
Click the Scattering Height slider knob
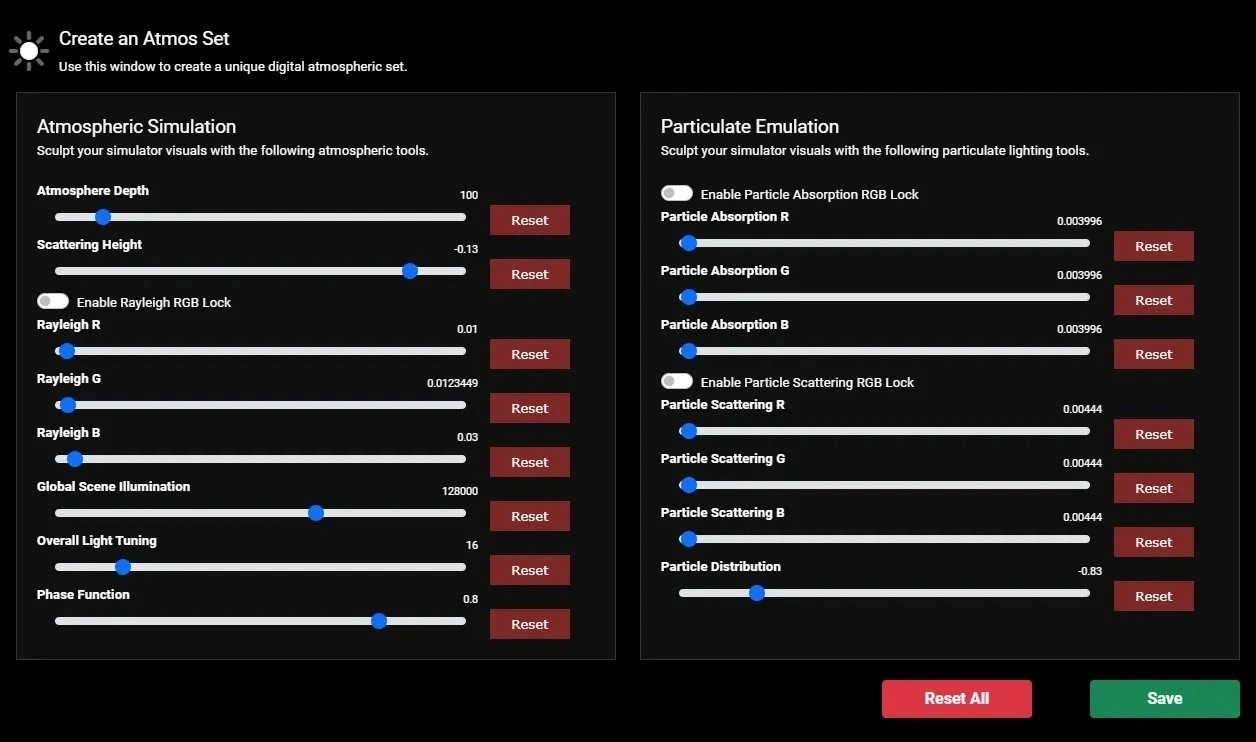coord(409,271)
